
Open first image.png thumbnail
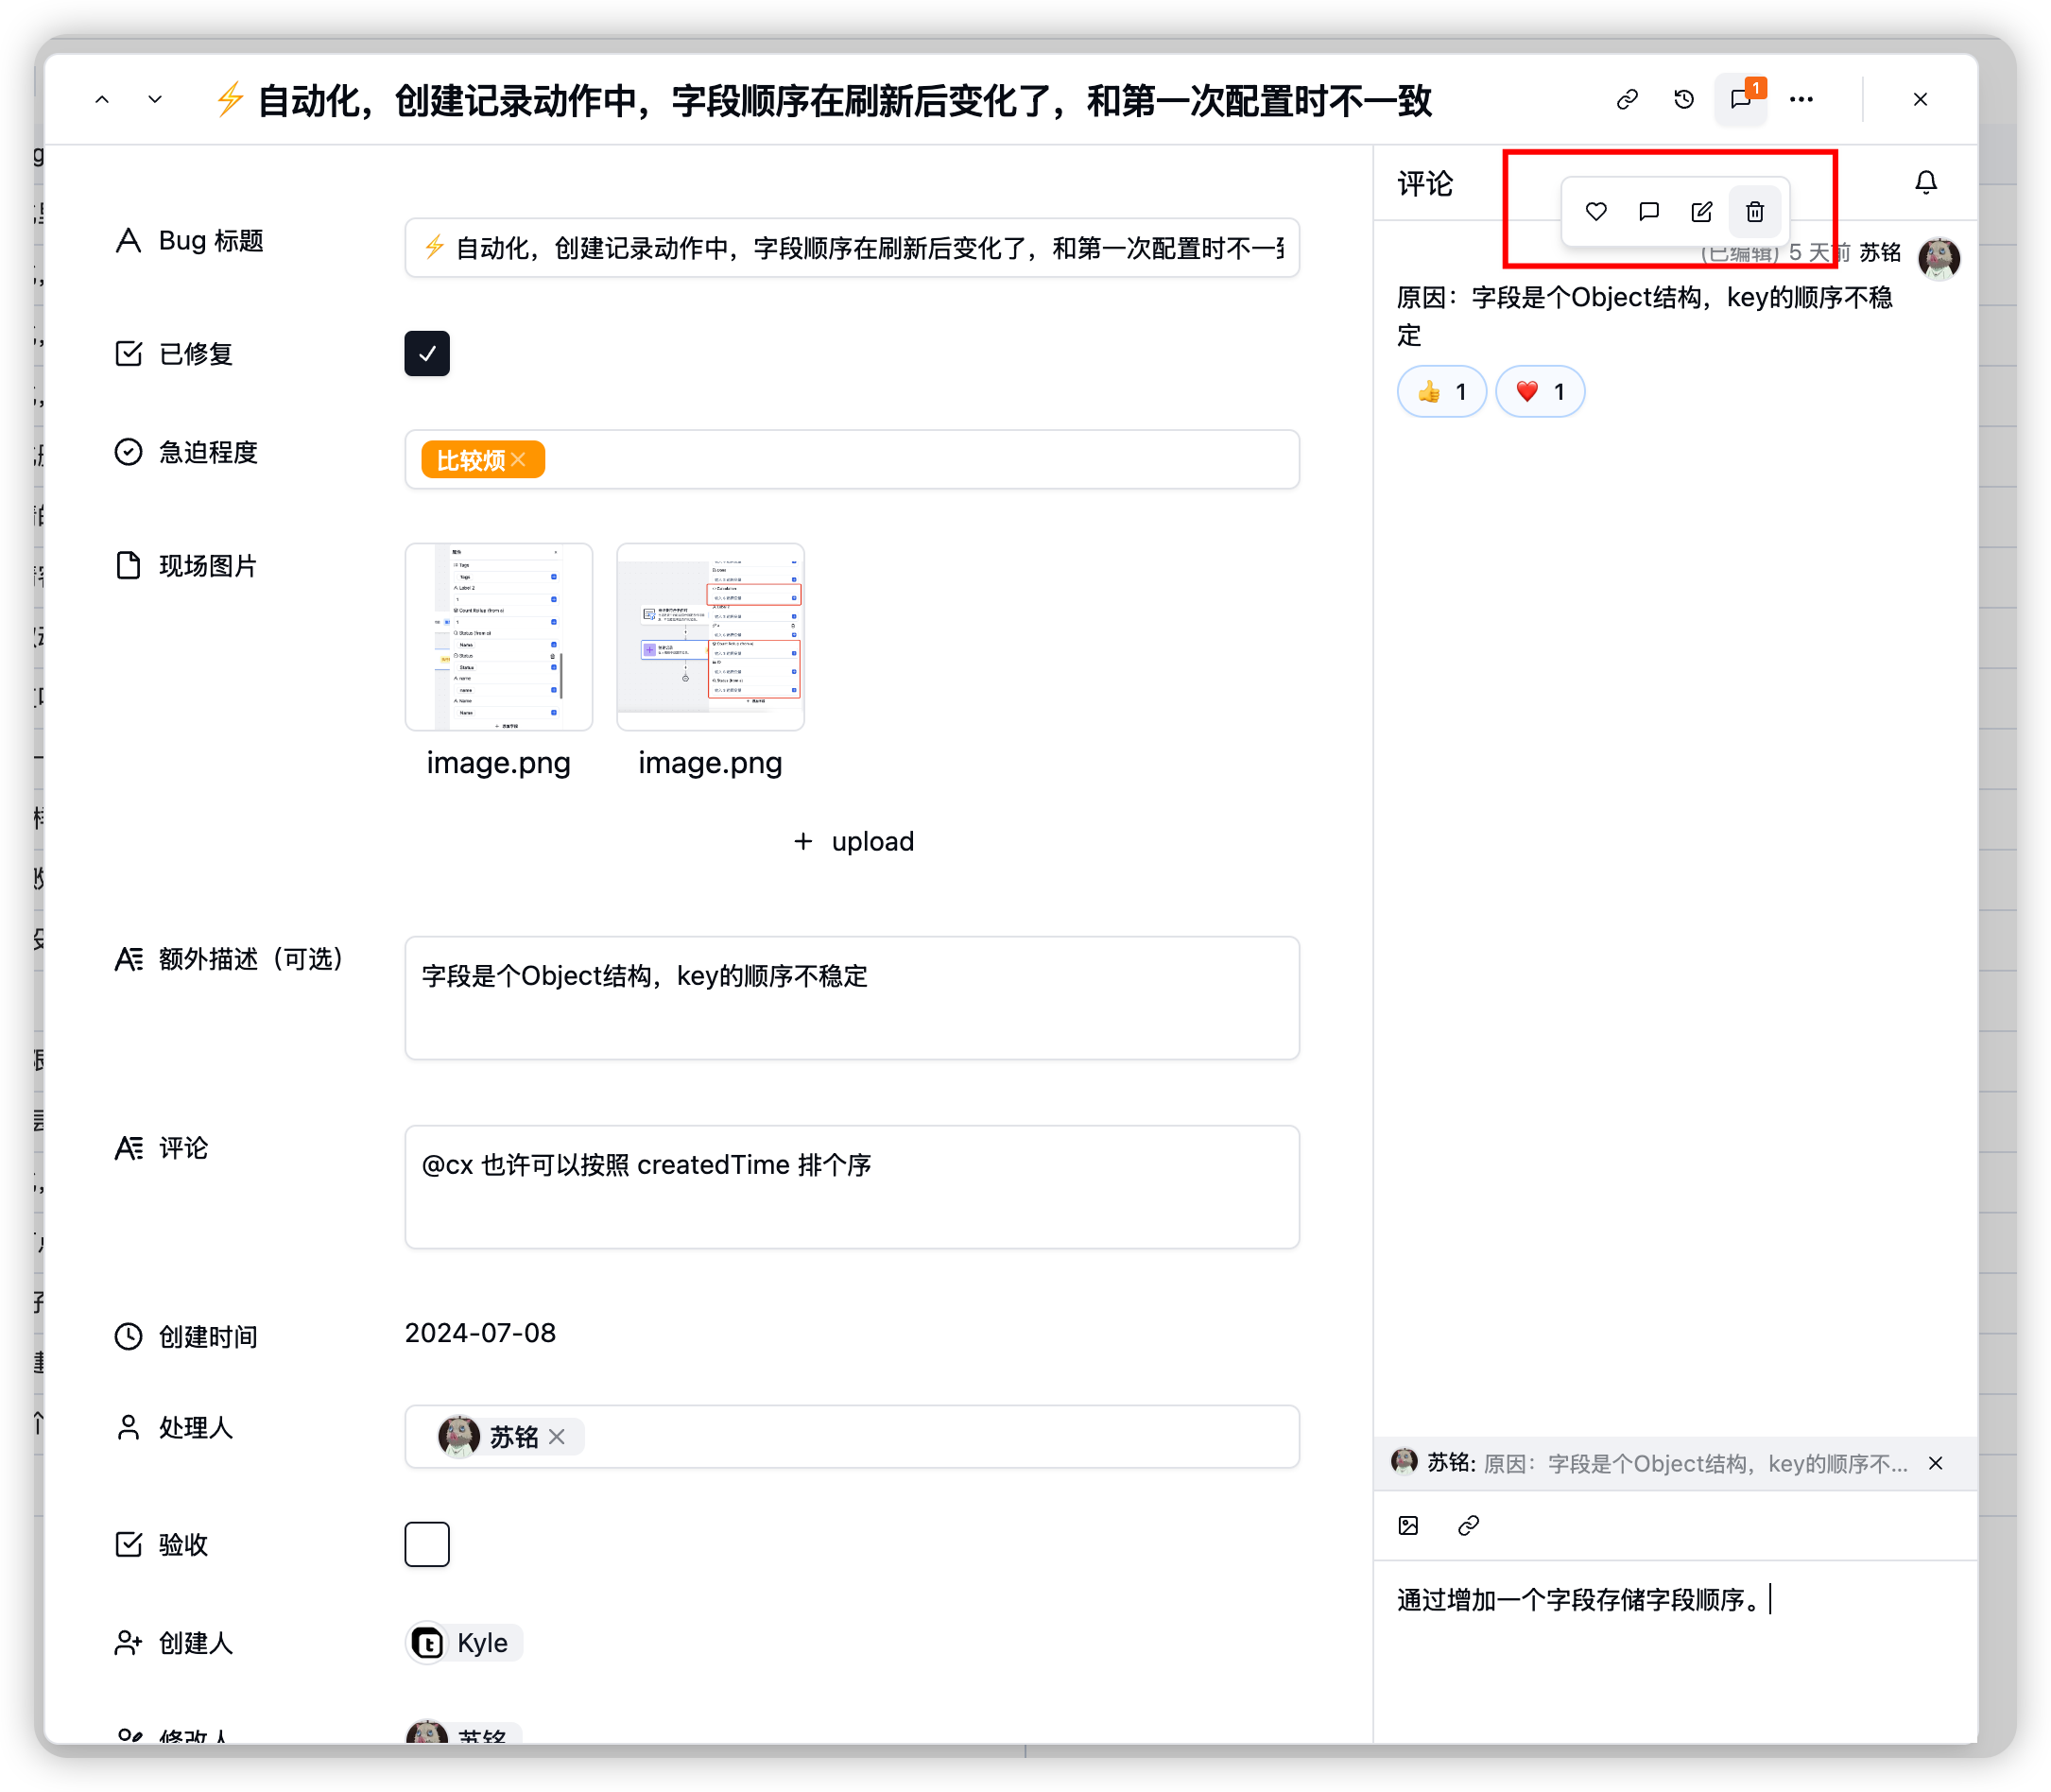(499, 637)
